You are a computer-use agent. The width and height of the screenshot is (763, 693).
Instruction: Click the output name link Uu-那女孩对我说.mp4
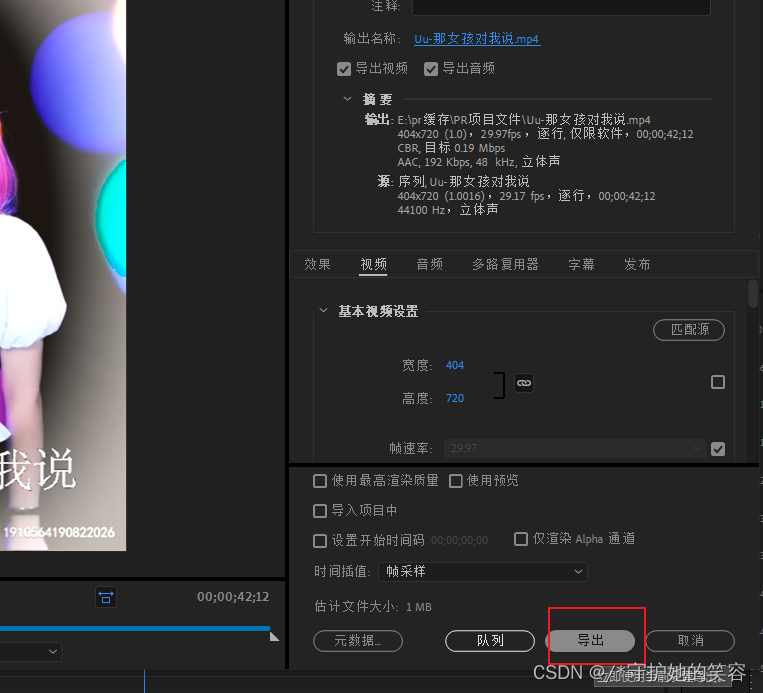click(x=476, y=38)
